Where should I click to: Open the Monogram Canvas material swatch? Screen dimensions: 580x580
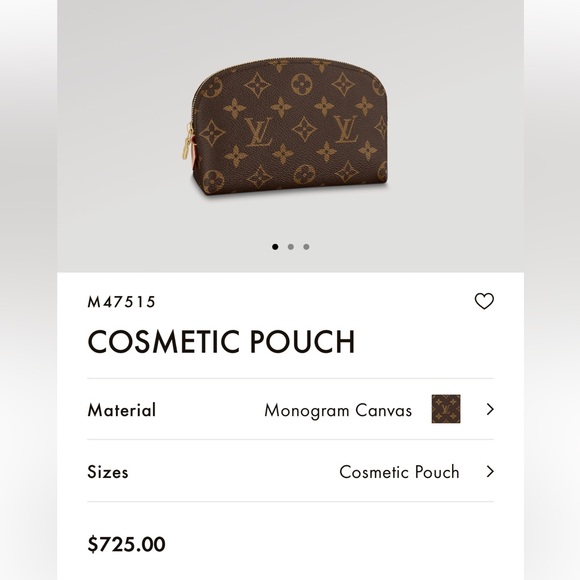click(446, 409)
